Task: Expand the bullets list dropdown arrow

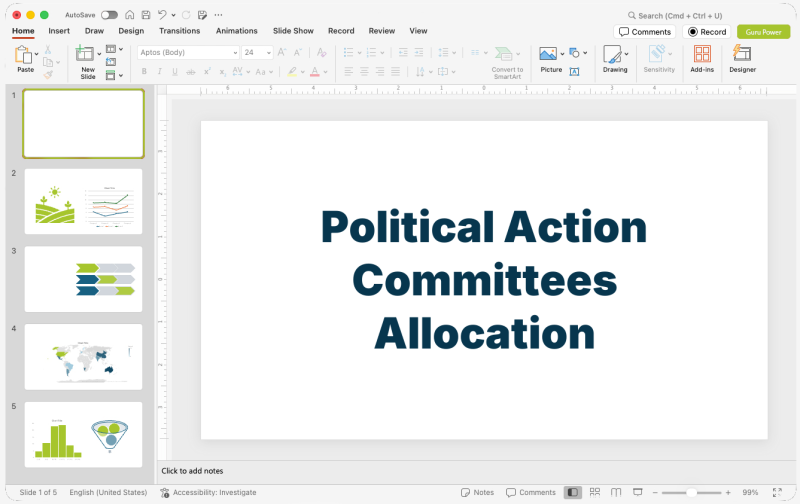Action: (359, 53)
